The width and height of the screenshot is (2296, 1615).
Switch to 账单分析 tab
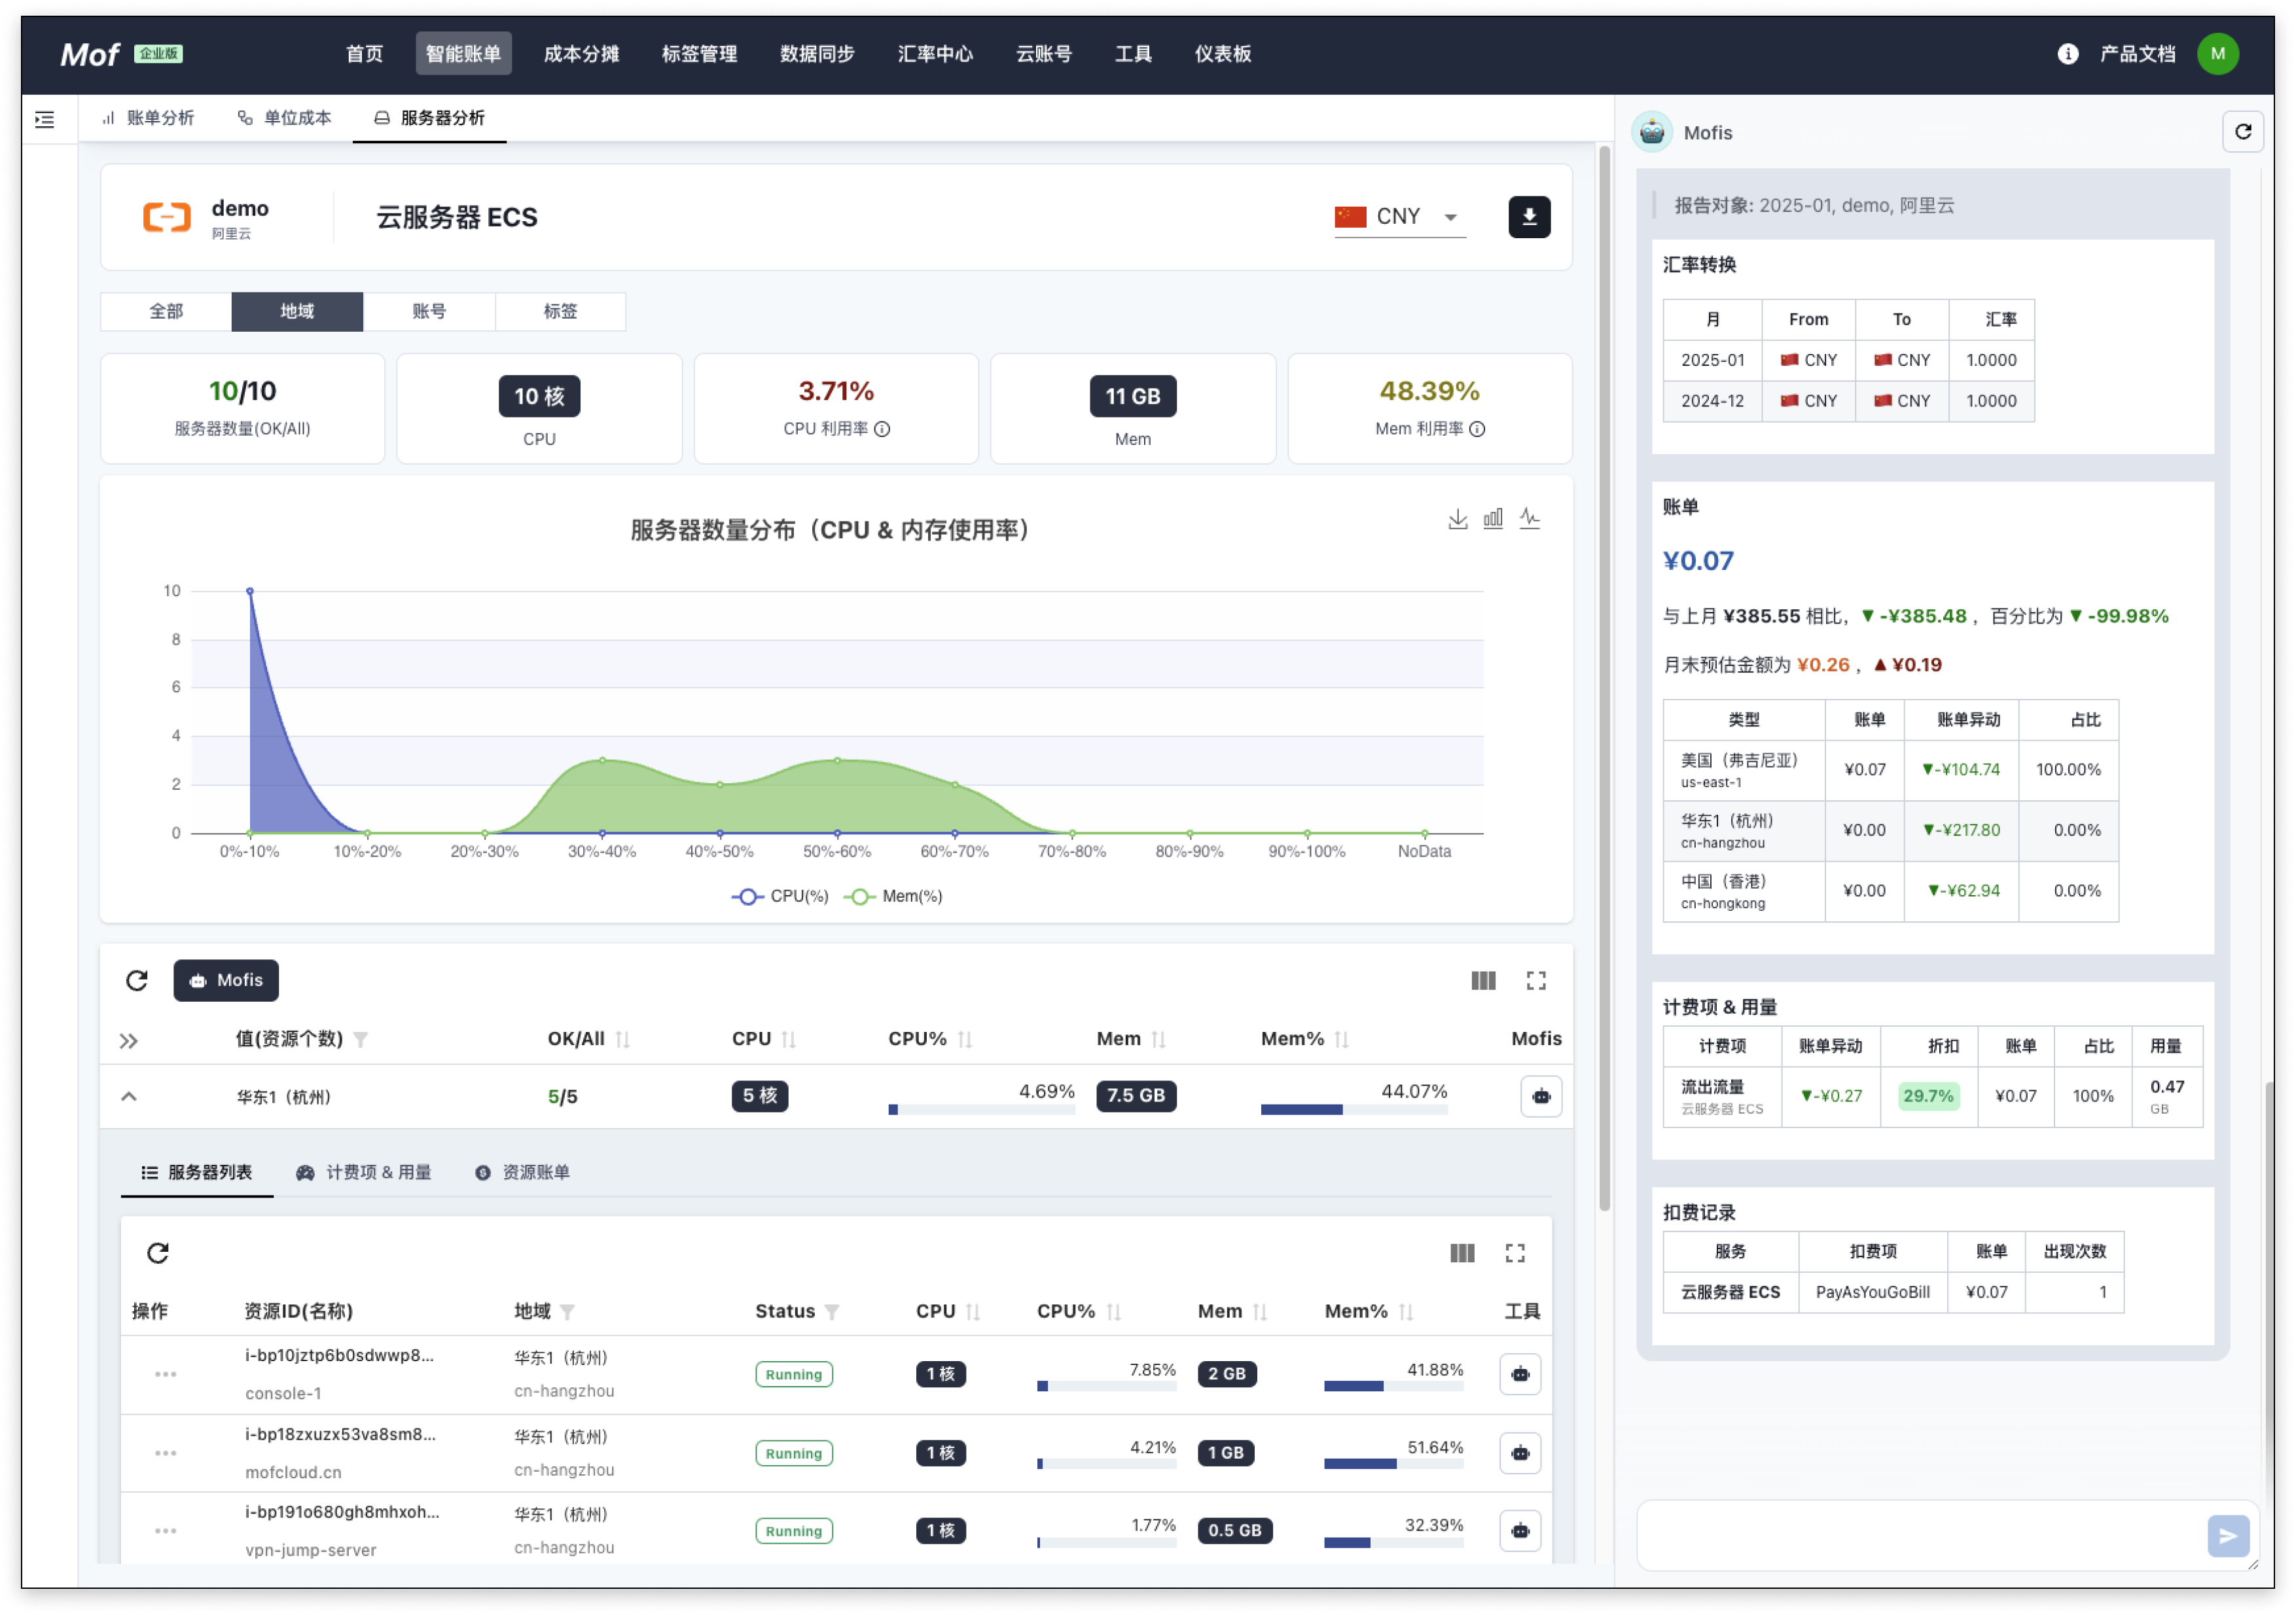(148, 118)
